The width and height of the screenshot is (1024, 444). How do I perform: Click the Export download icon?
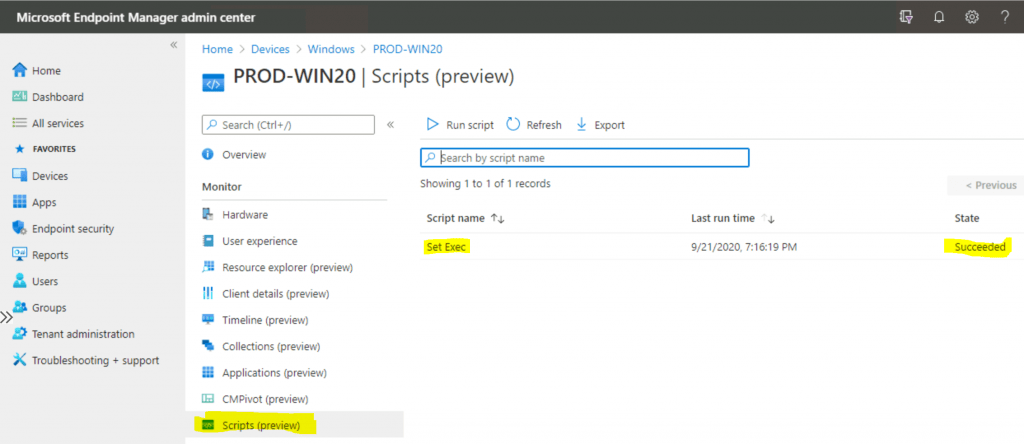tap(582, 124)
